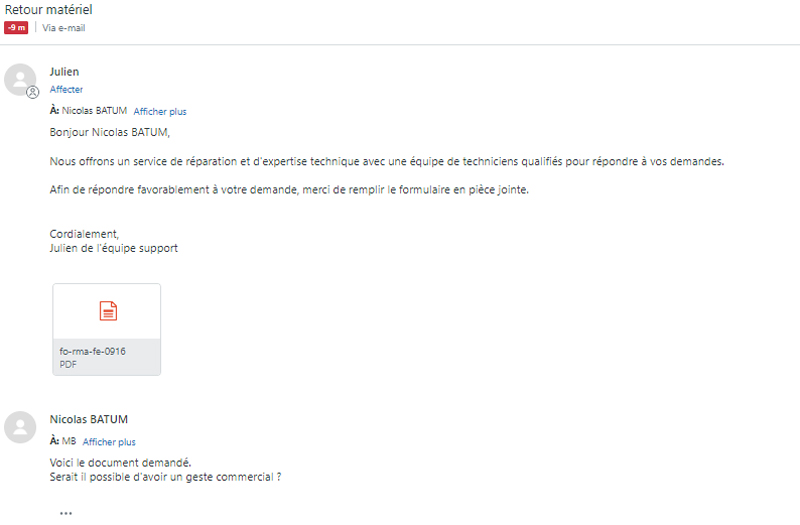Click the PDF type label on the attachment
This screenshot has width=800, height=525.
(68, 364)
